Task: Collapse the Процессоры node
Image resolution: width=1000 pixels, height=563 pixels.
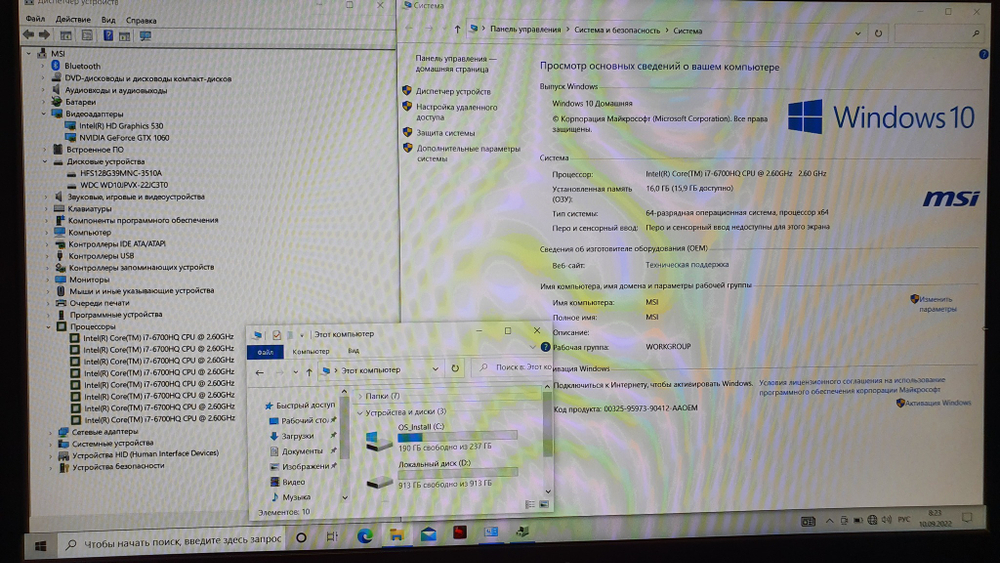Action: point(48,326)
